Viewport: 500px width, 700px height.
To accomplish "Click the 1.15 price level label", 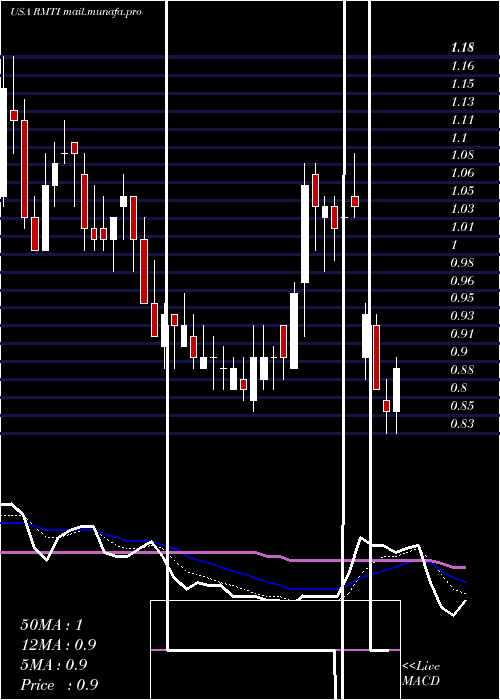I will tap(462, 84).
